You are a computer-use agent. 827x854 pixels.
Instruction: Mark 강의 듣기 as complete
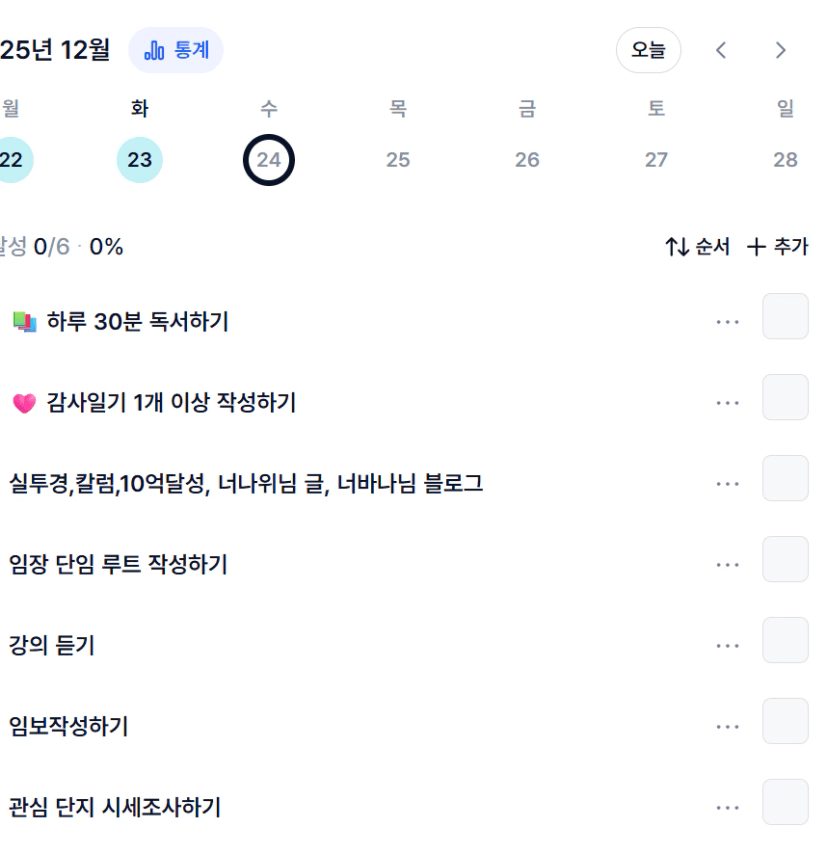tap(785, 641)
